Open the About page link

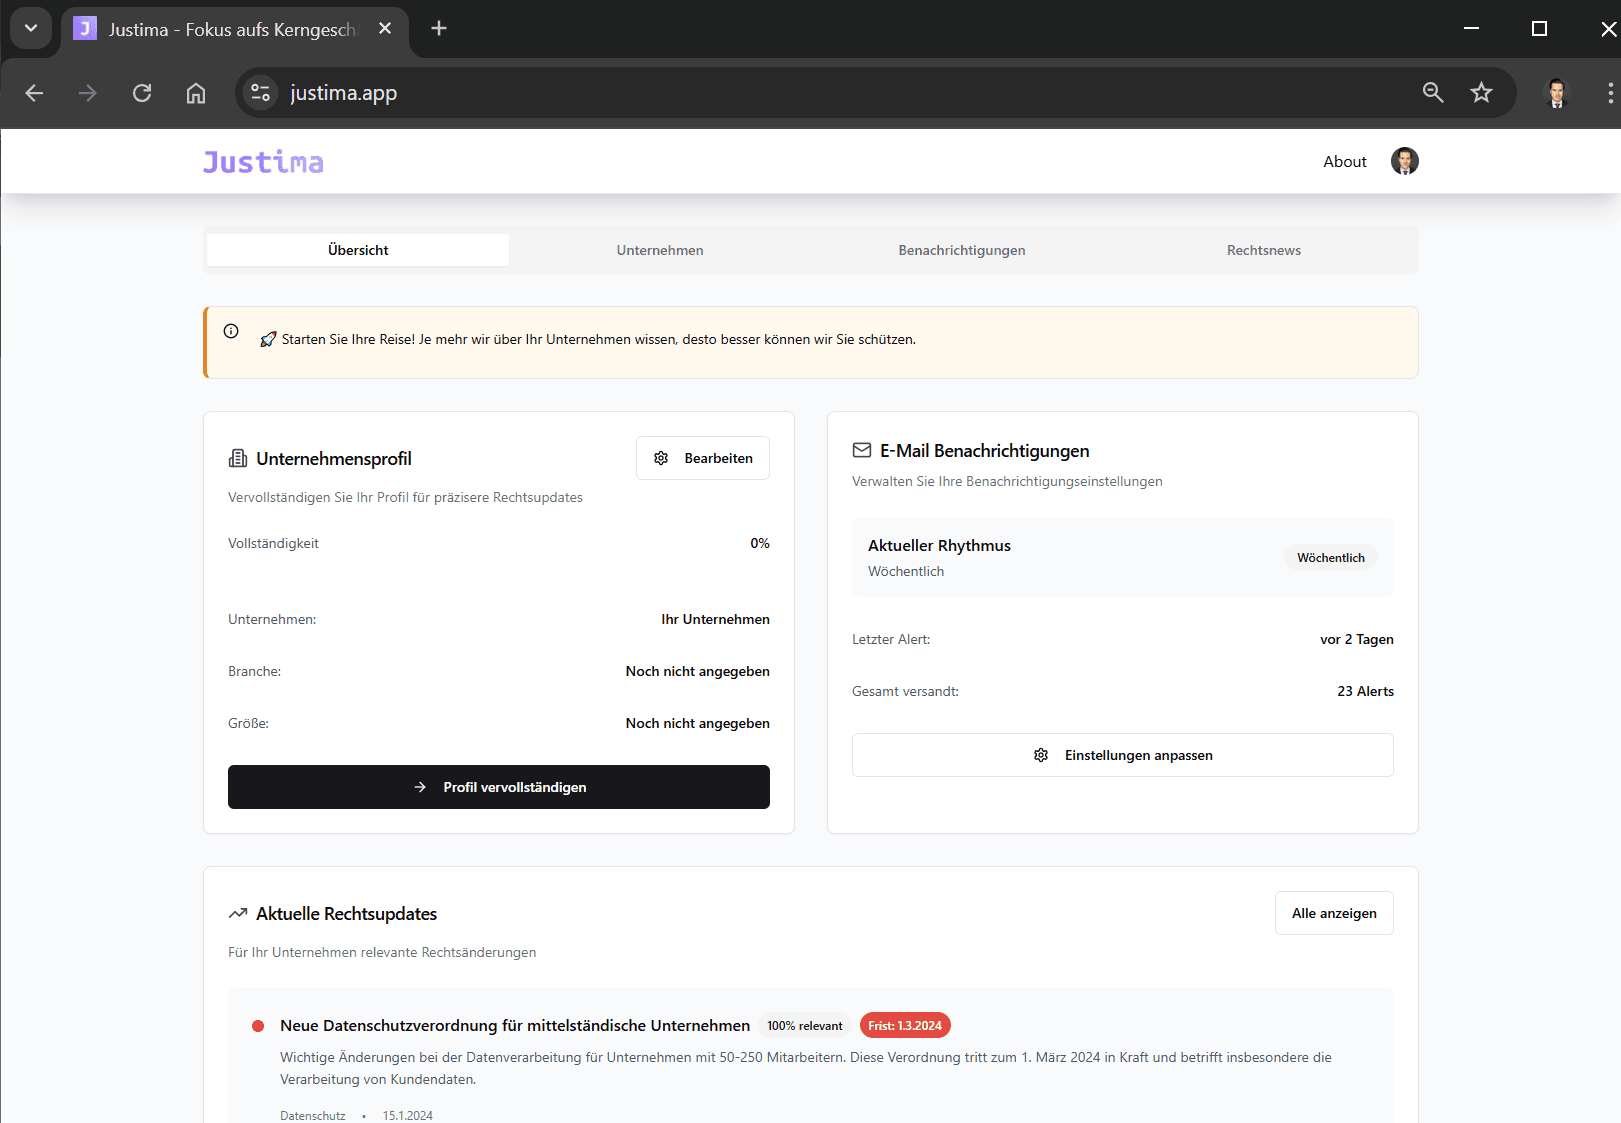[1344, 162]
